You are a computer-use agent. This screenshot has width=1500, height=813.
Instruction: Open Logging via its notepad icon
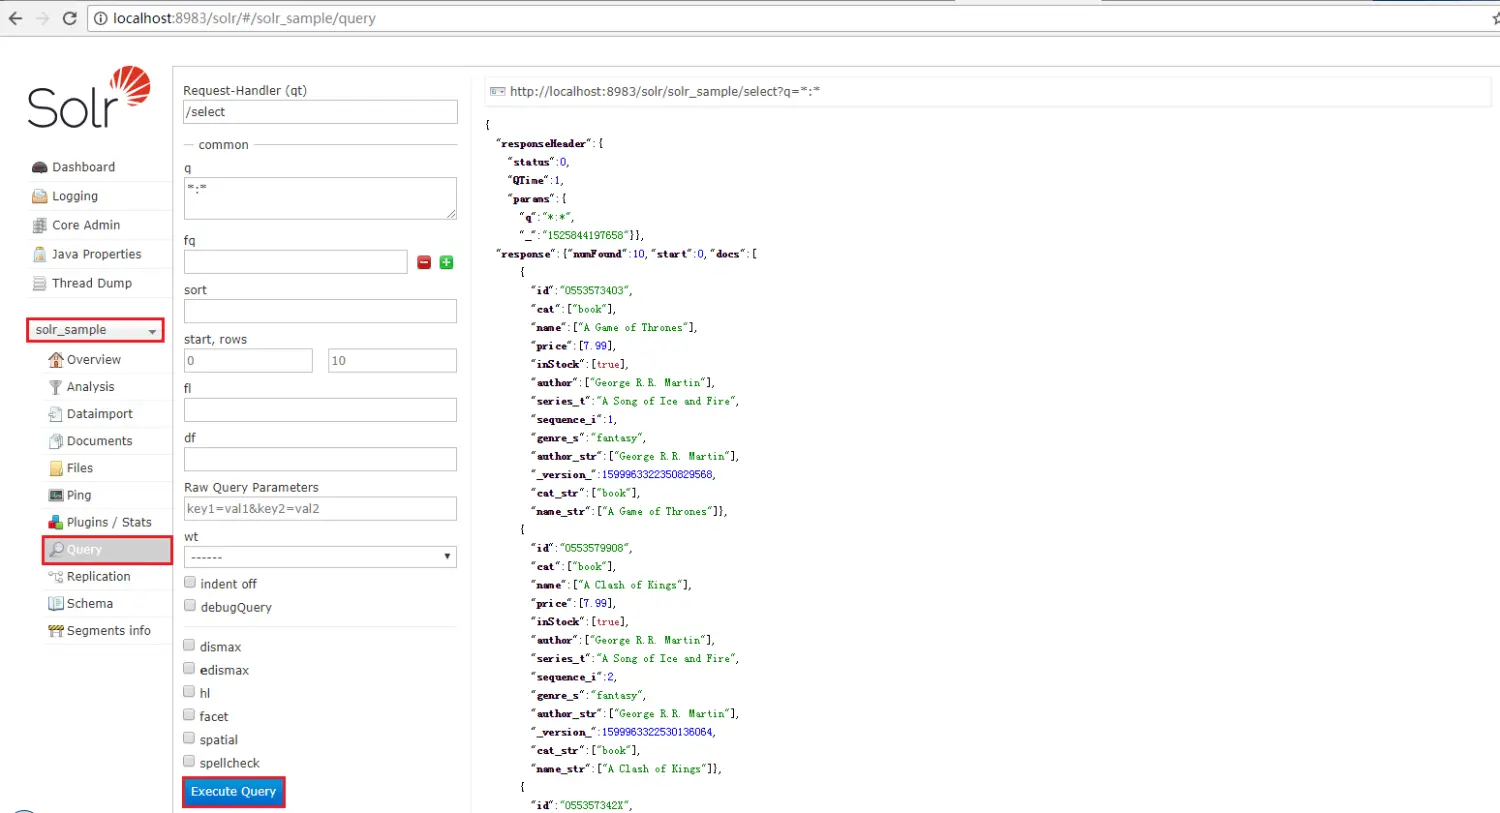(x=40, y=196)
